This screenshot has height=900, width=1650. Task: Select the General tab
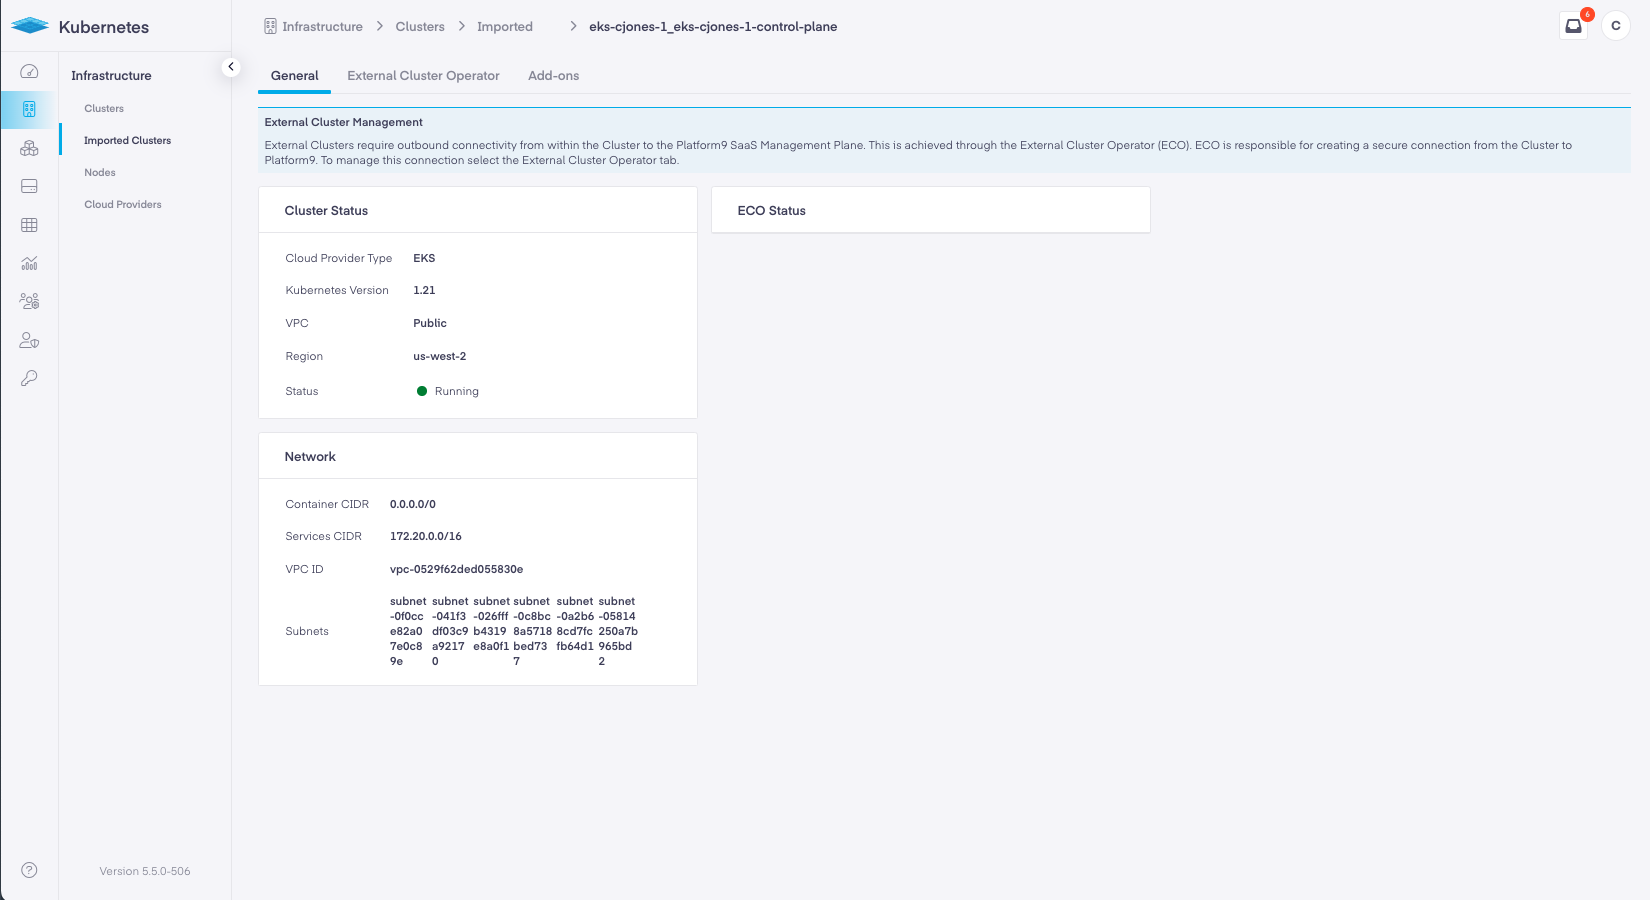[294, 76]
